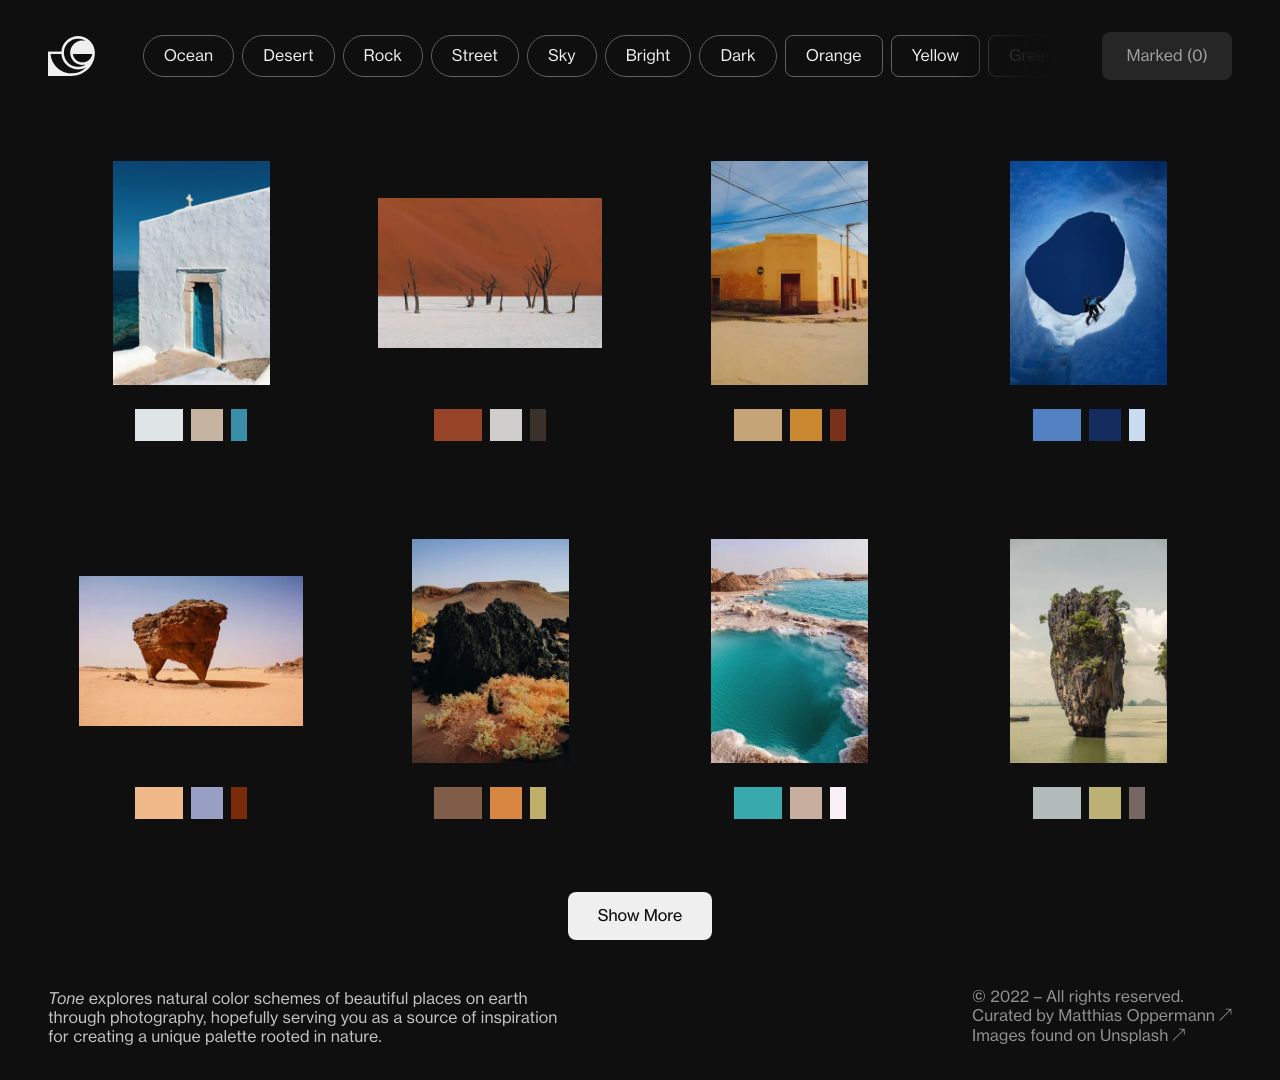Pick the rust red swatch under dune photo
1280x1080 pixels.
click(458, 425)
